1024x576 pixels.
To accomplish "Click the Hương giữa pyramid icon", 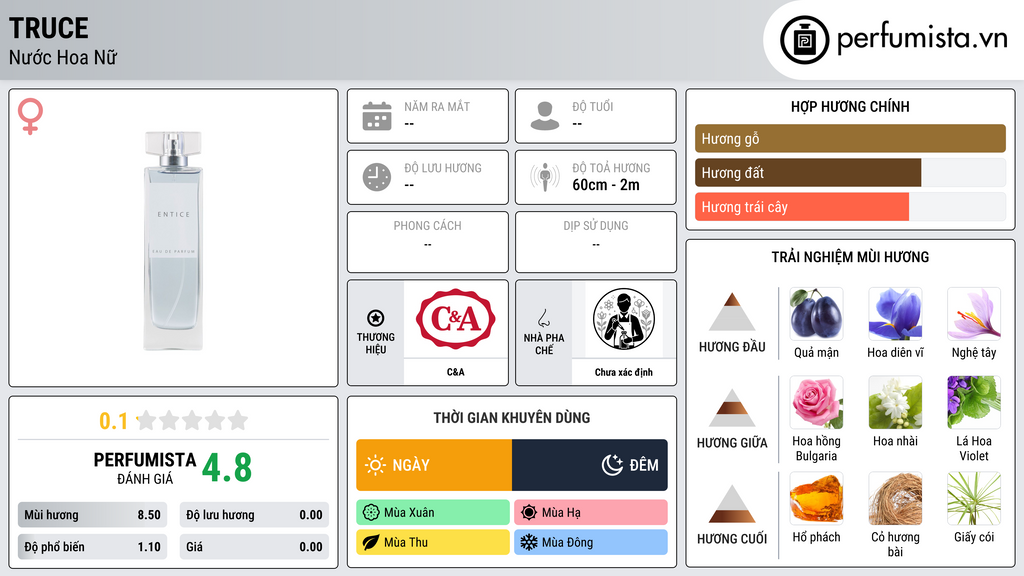I will [732, 408].
